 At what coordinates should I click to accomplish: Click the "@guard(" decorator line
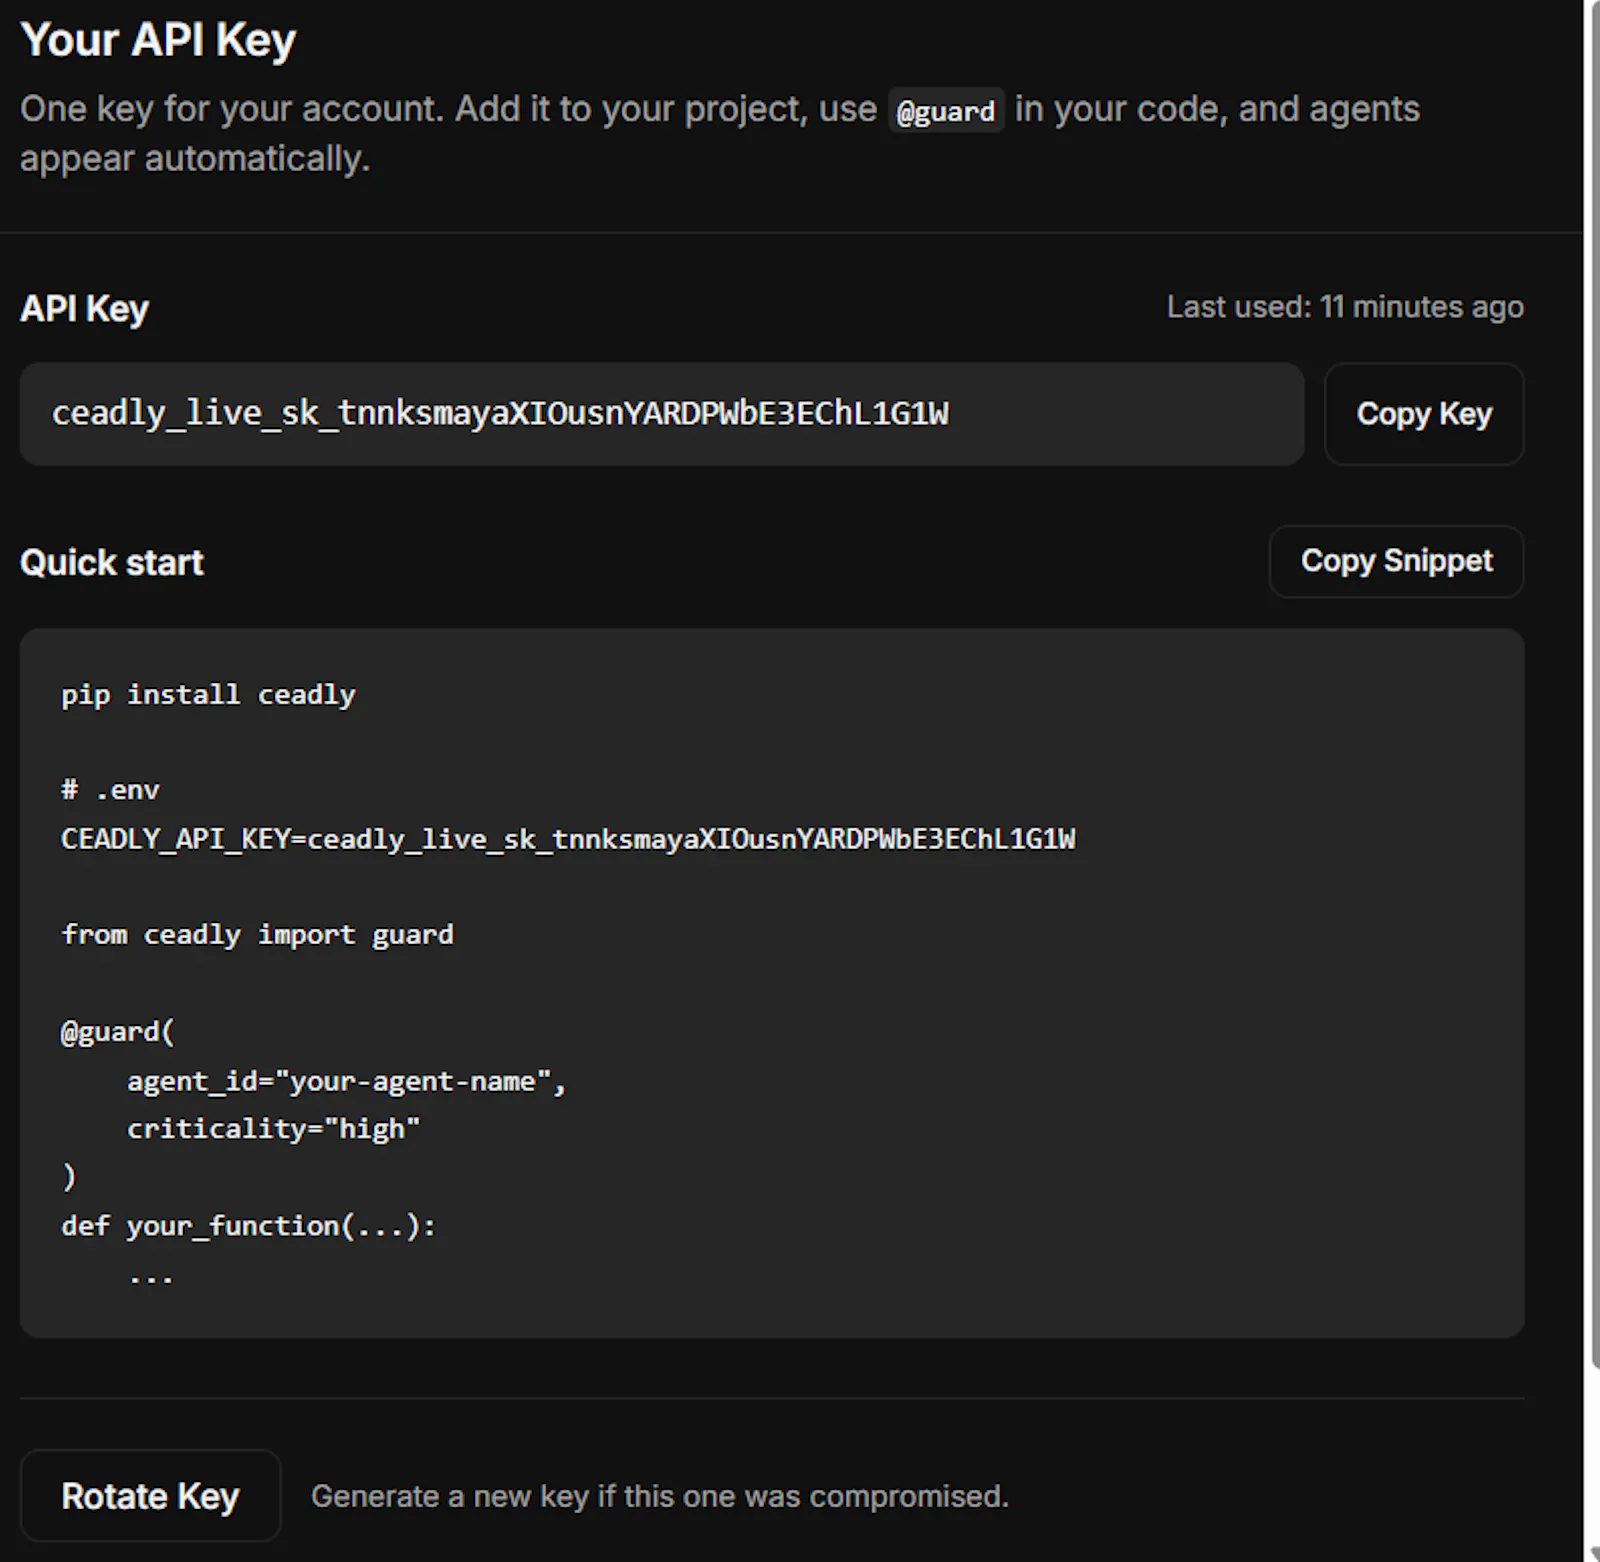pyautogui.click(x=118, y=1032)
